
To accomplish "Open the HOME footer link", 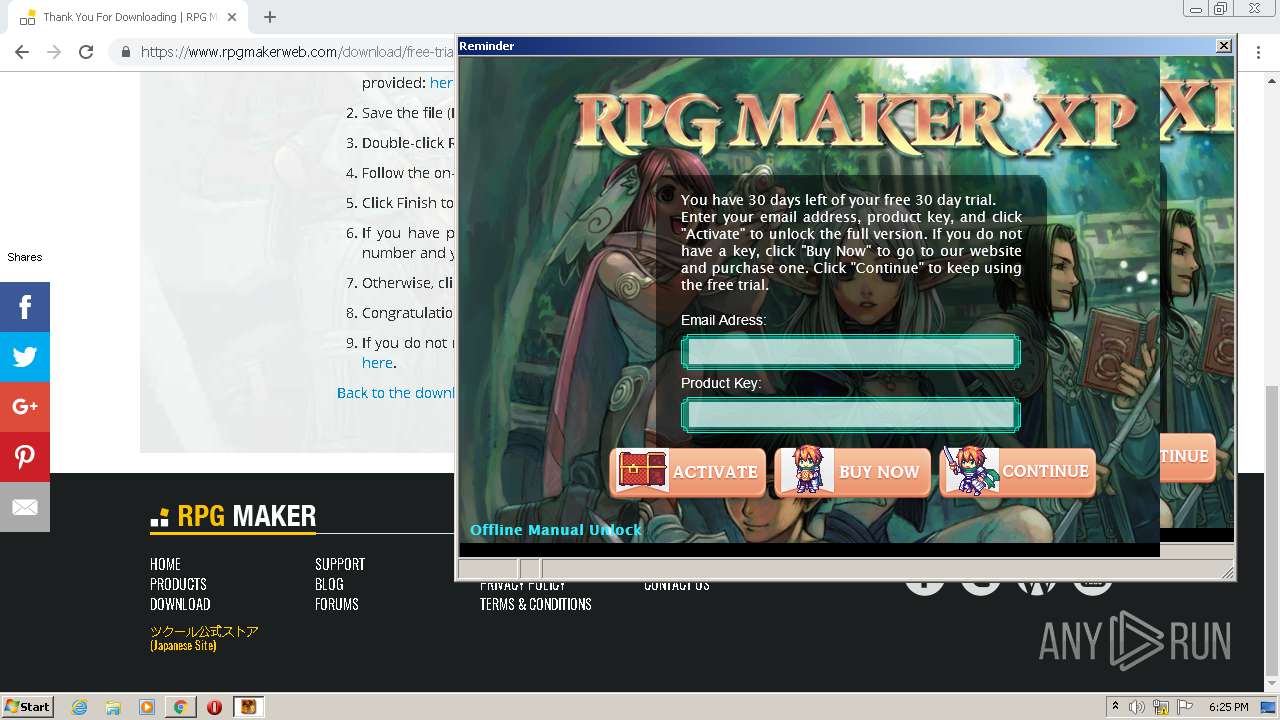I will (165, 564).
